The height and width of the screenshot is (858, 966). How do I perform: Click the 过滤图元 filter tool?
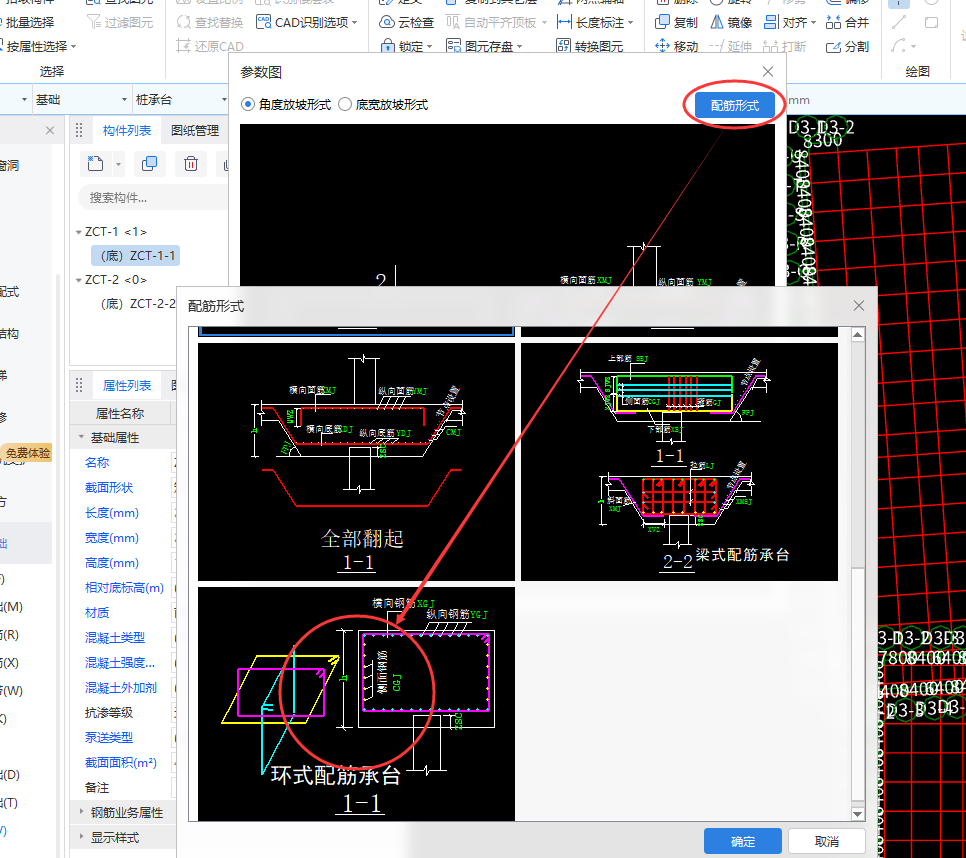click(120, 23)
